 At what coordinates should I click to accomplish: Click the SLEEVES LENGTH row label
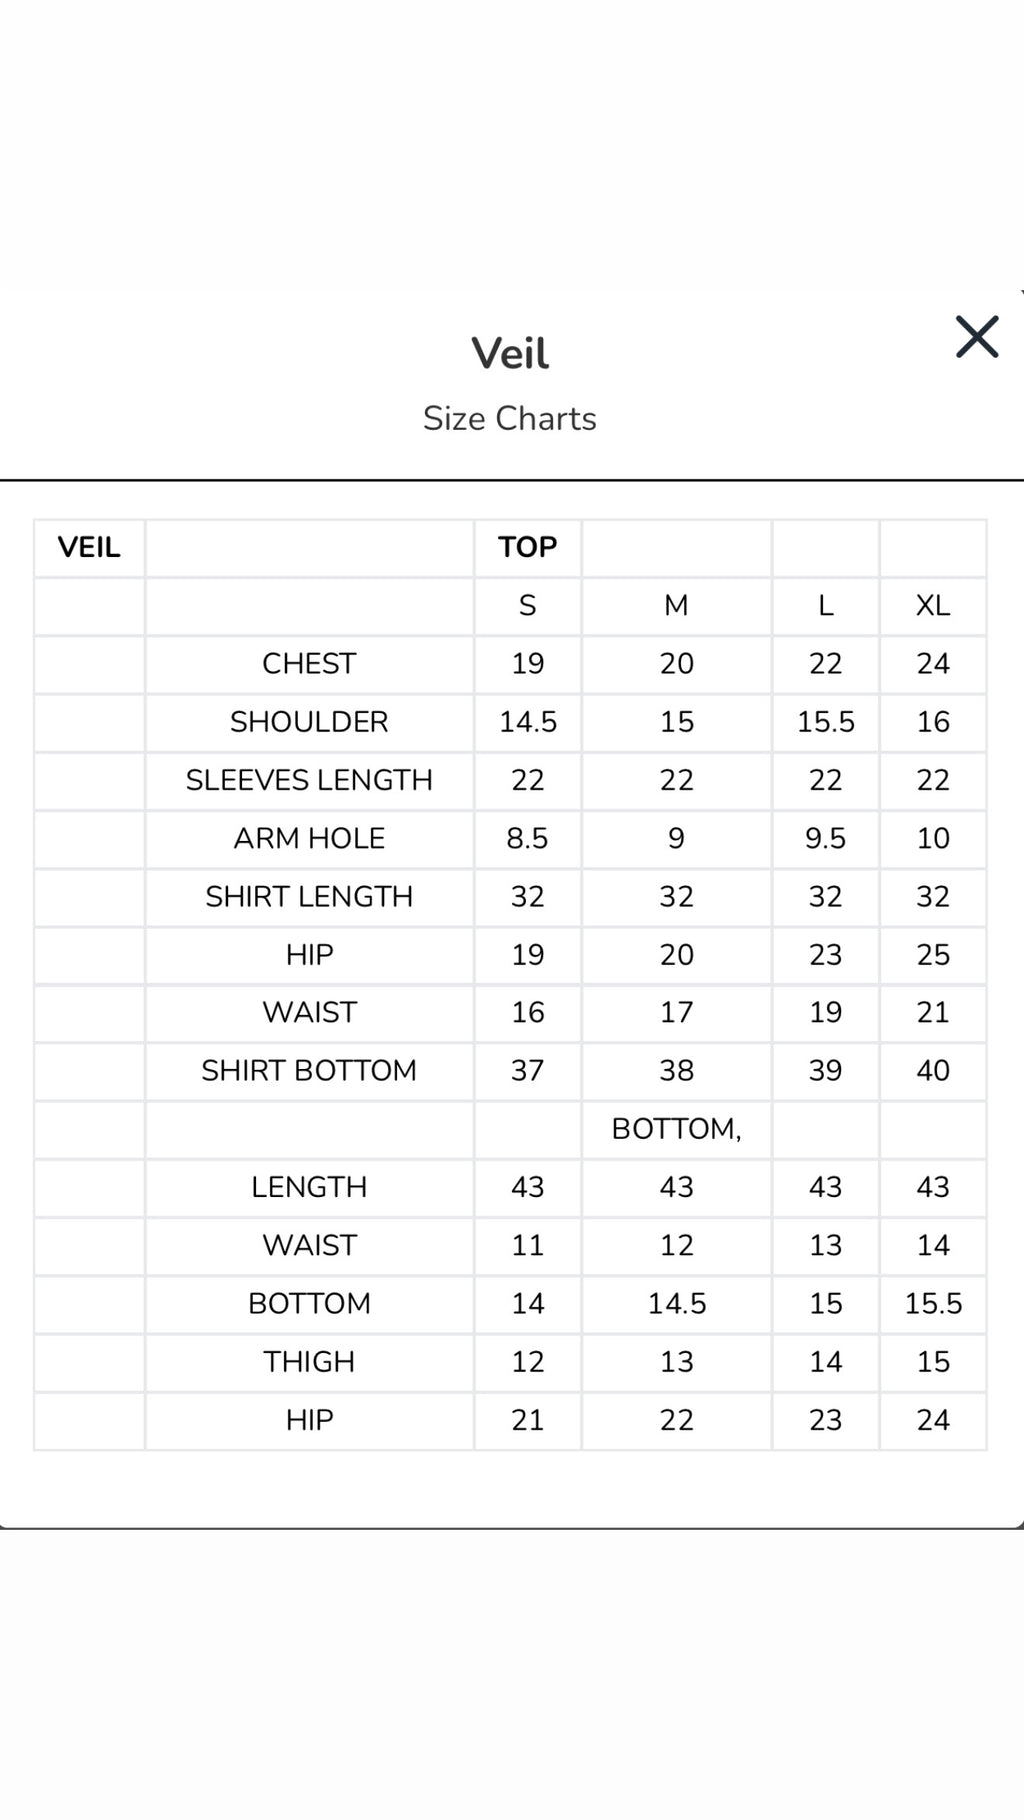tap(309, 779)
